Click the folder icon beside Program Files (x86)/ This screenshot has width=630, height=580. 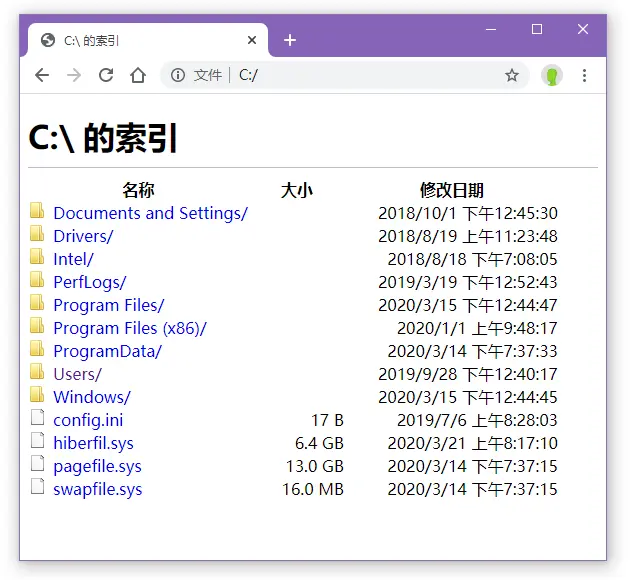[x=37, y=325]
